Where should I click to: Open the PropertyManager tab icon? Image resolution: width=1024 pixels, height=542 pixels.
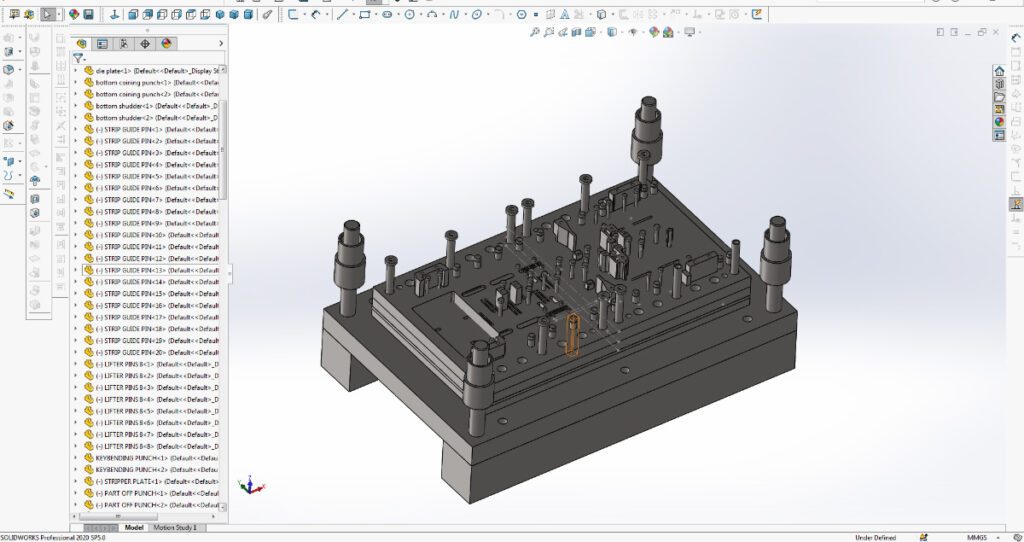102,44
